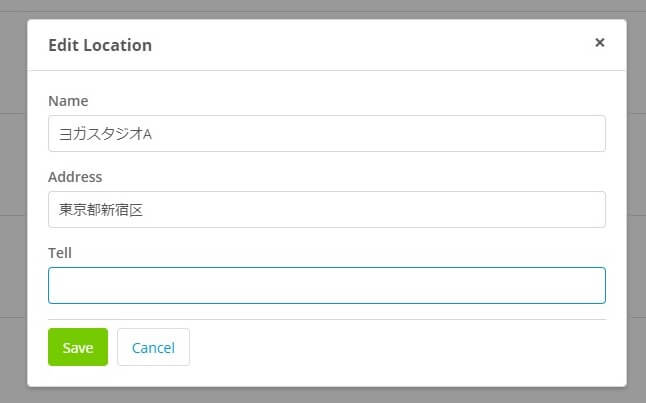Click dimmed backdrop left of the dialog

(13, 202)
